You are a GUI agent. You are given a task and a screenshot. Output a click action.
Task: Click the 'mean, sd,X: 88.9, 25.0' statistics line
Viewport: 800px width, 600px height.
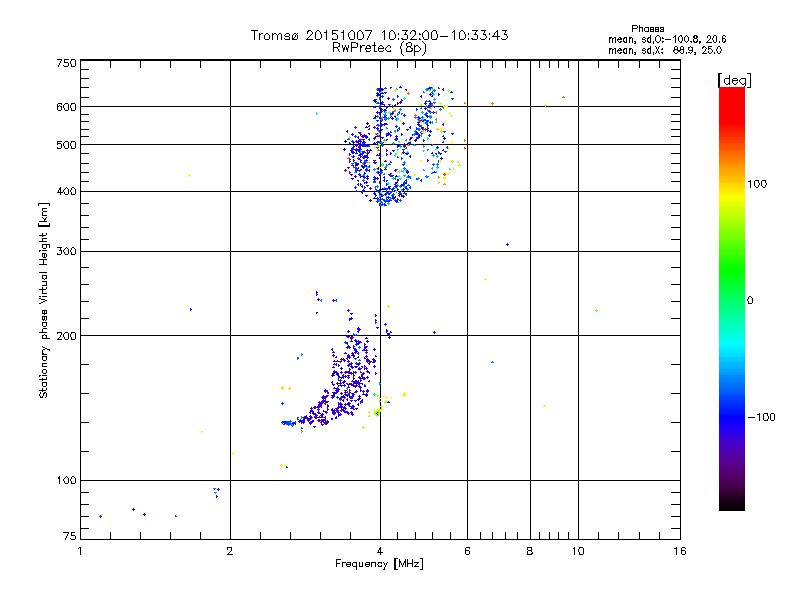pyautogui.click(x=665, y=50)
